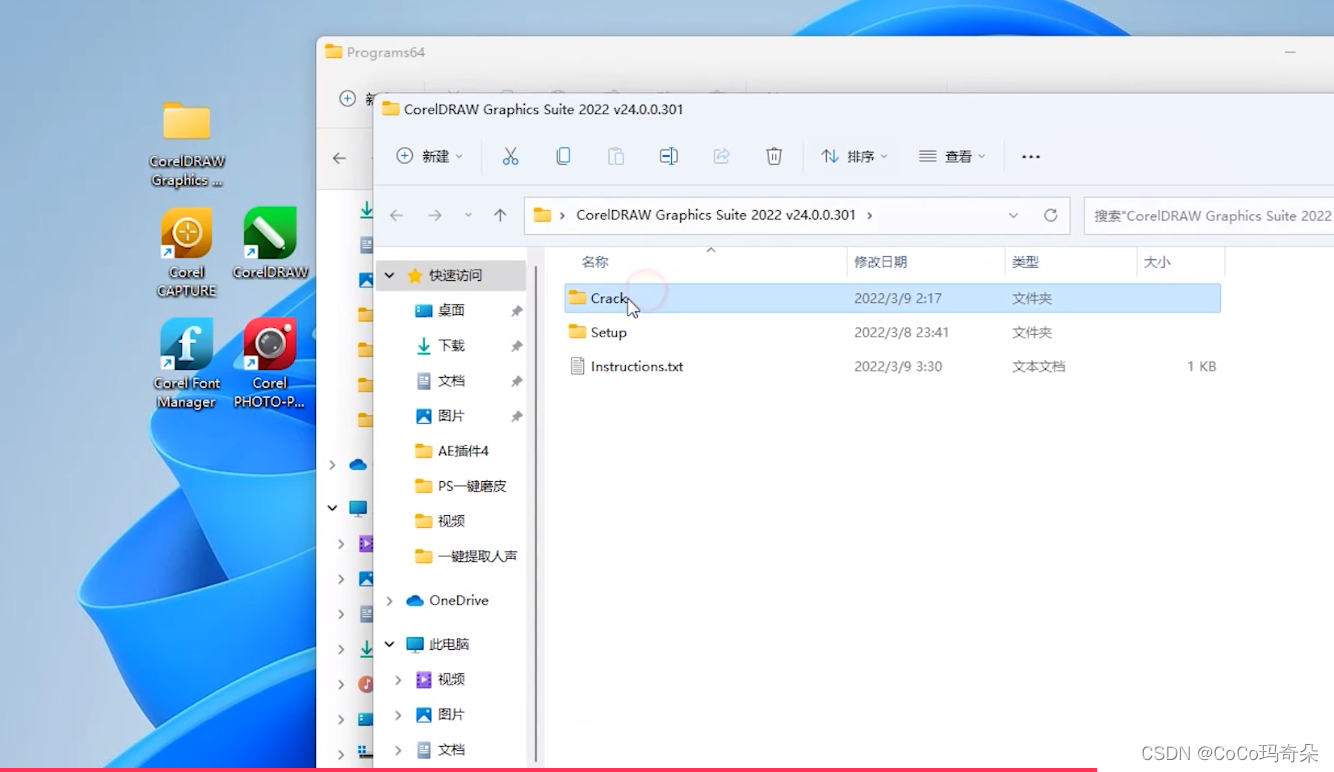Click the pin icon beside 桌面
The width and height of the screenshot is (1334, 772).
(517, 311)
